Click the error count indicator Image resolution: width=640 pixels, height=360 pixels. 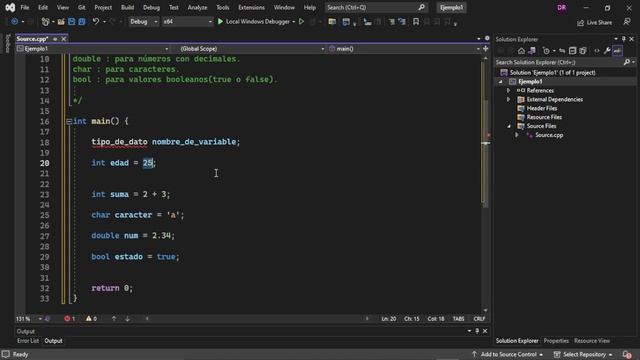click(x=69, y=319)
